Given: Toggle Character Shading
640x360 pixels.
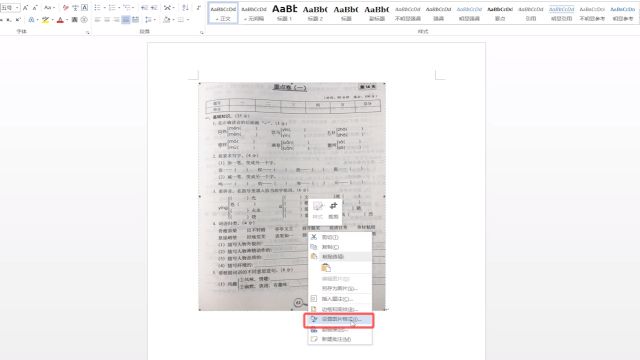Looking at the screenshot, I should [x=74, y=20].
